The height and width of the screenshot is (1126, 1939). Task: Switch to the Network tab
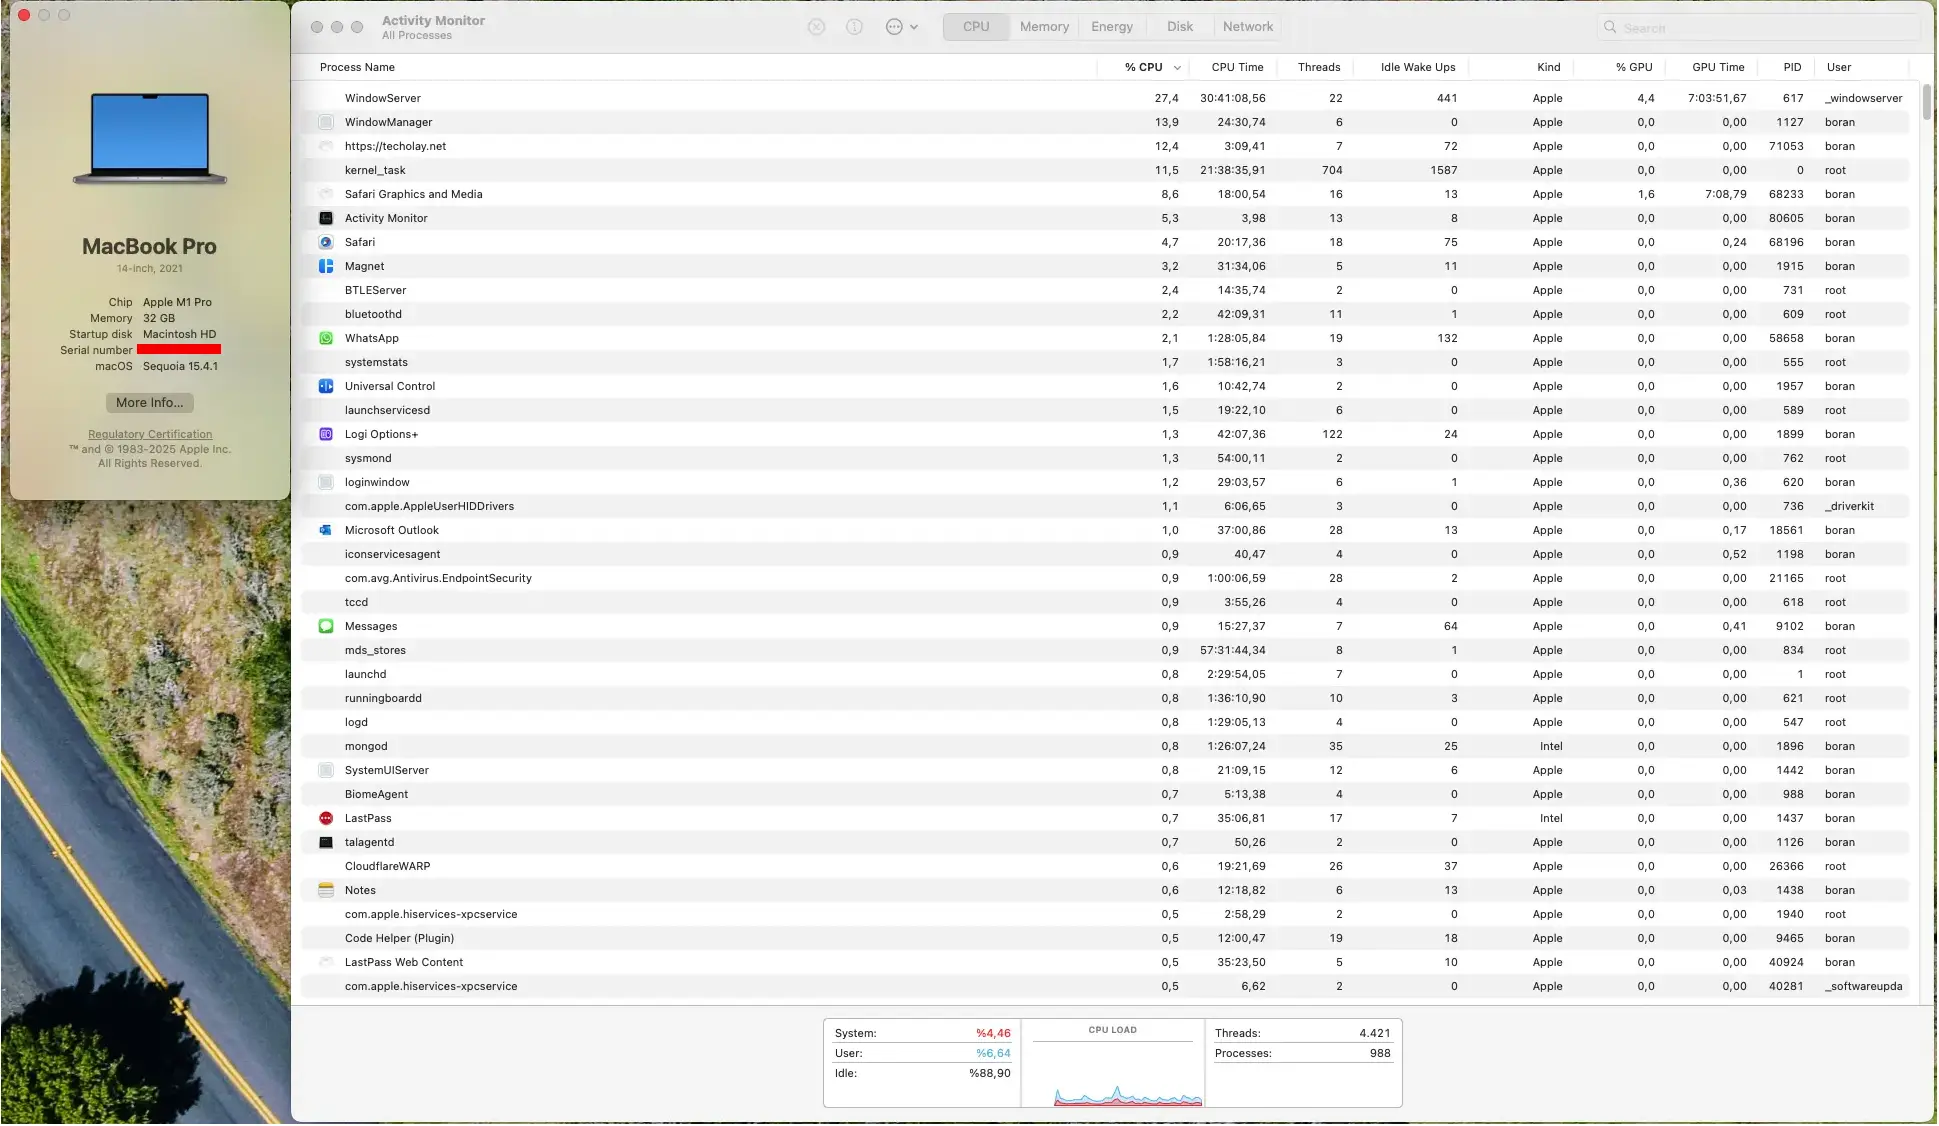click(1248, 27)
